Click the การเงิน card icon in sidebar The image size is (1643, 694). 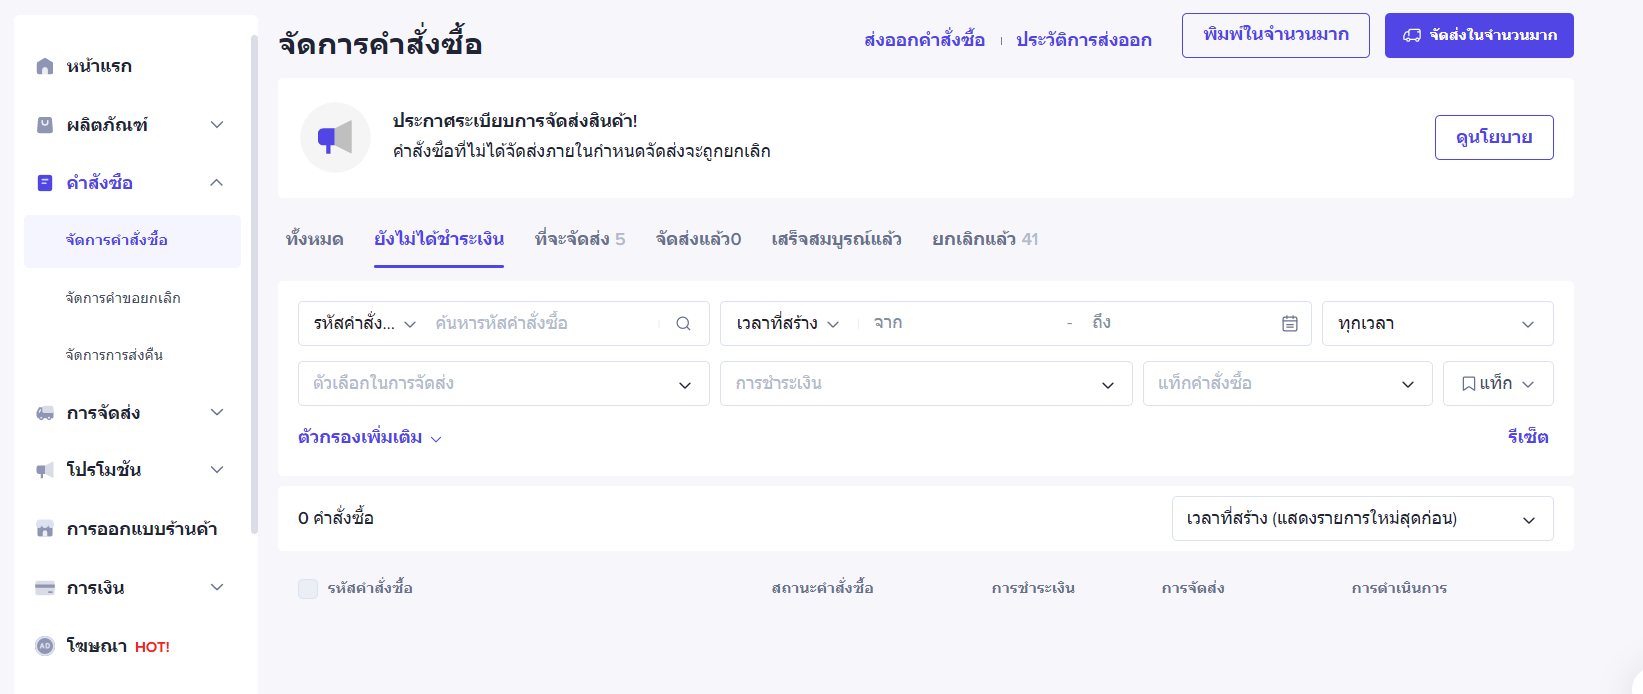45,588
